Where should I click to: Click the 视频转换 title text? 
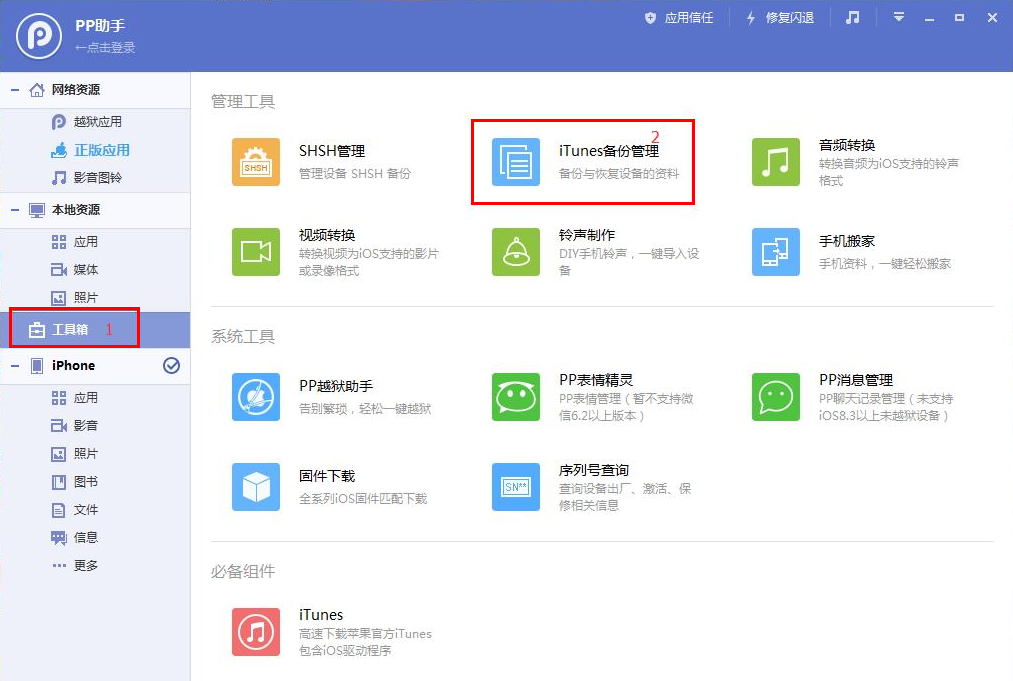[x=327, y=235]
